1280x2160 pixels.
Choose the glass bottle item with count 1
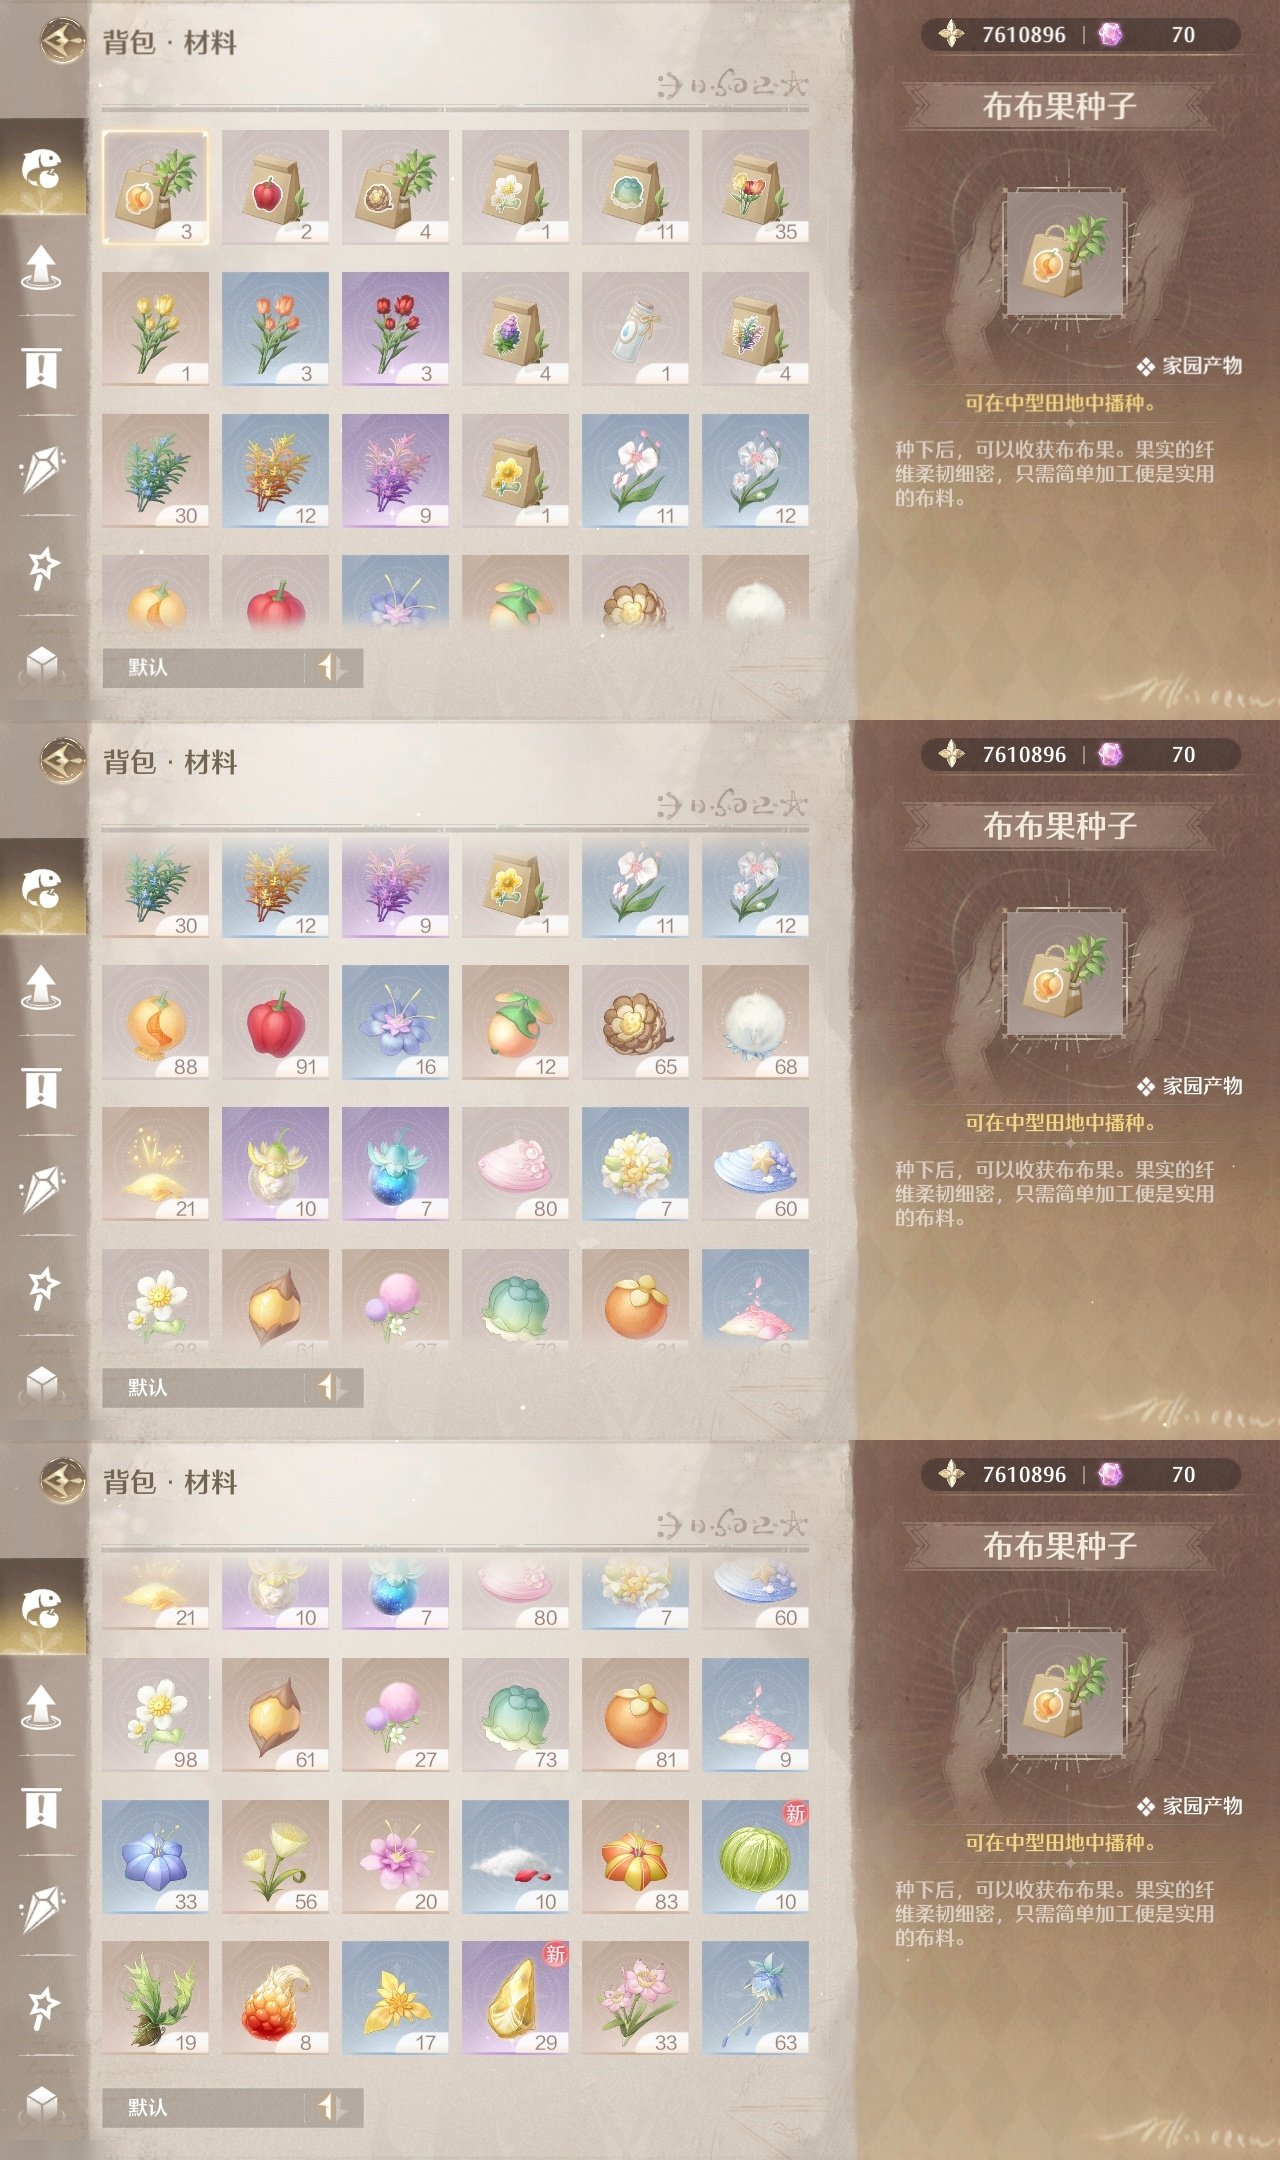pyautogui.click(x=635, y=329)
